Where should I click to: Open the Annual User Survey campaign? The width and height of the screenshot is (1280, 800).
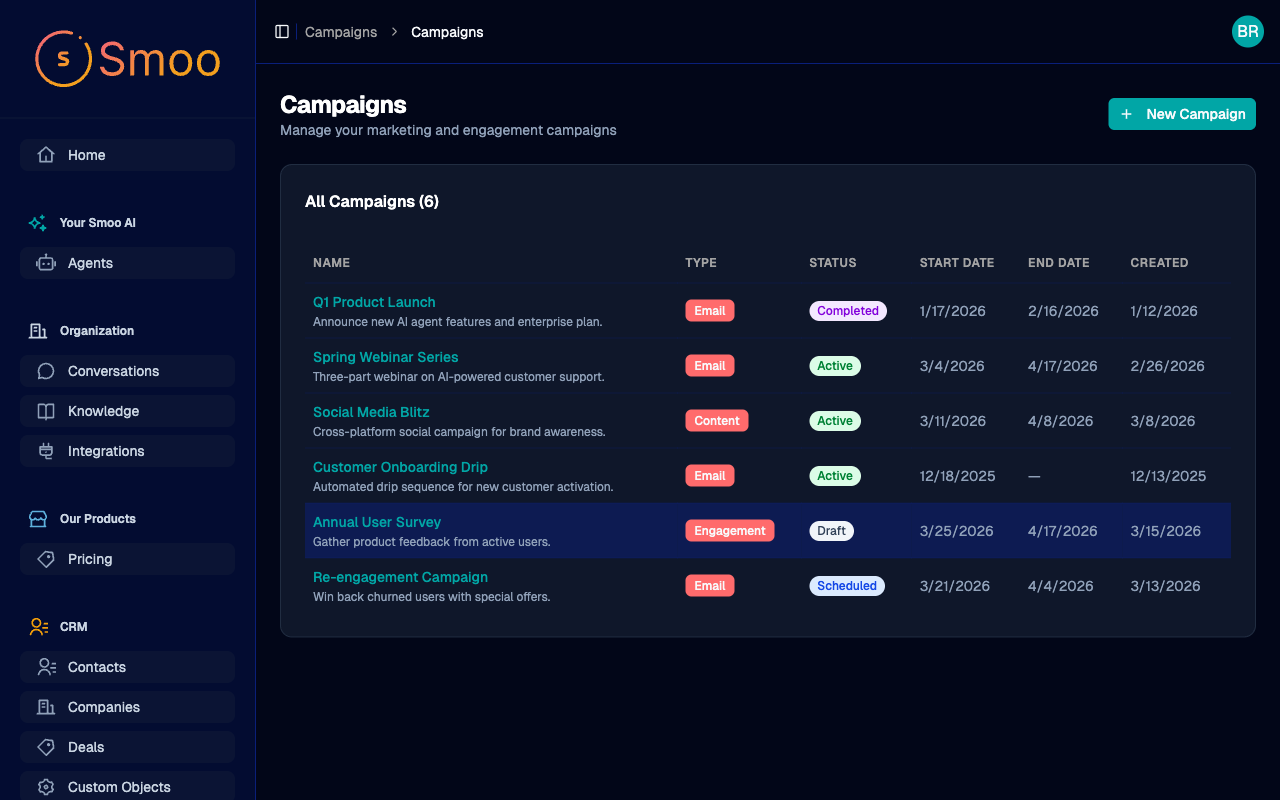tap(377, 522)
